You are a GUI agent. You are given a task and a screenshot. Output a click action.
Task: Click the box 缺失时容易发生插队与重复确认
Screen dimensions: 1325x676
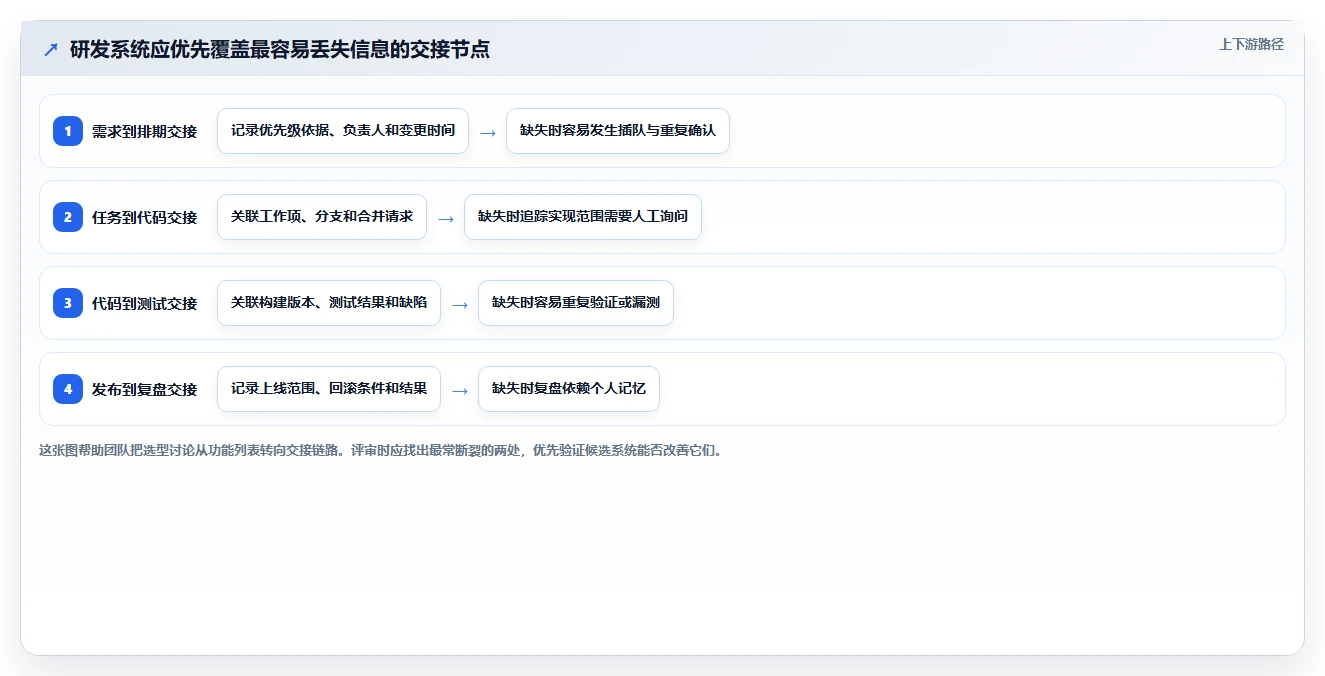point(618,131)
